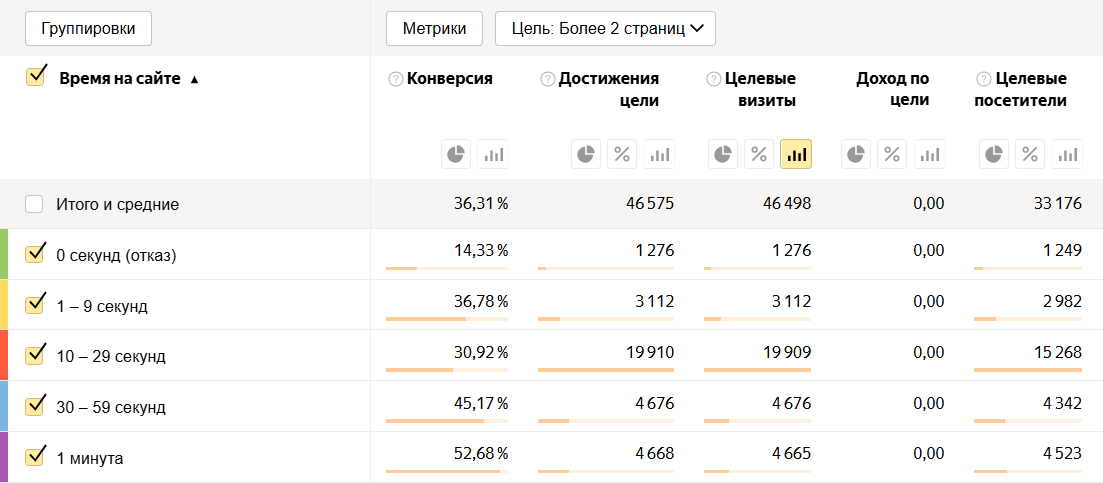1103x483 pixels.
Task: Toggle the select-all checkbox near Время на сайте
Action: [x=36, y=77]
